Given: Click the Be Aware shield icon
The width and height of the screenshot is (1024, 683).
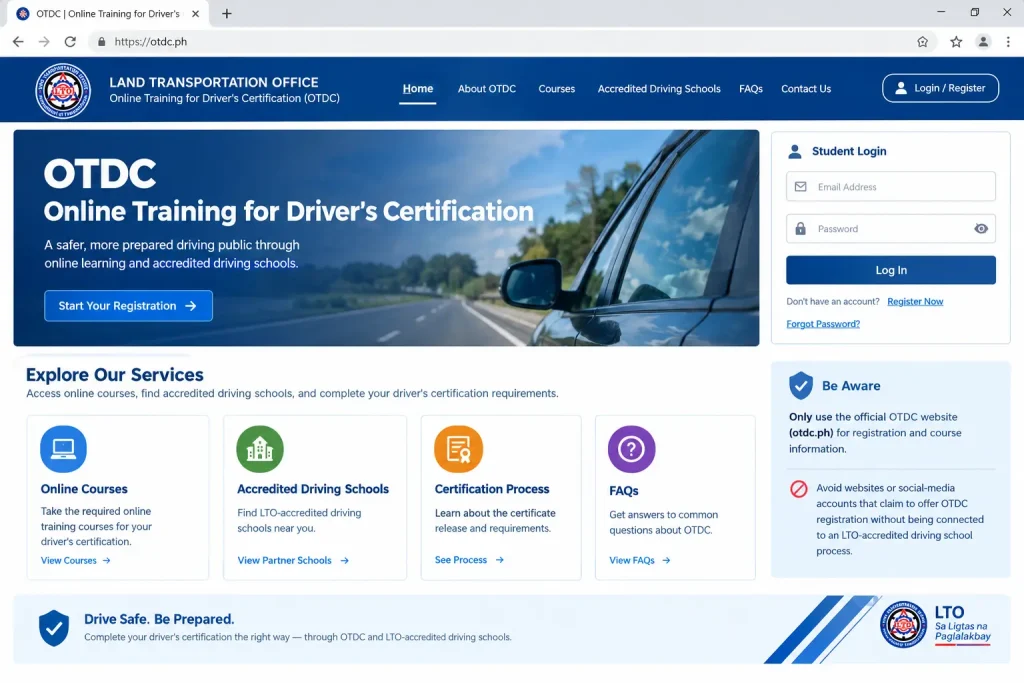Looking at the screenshot, I should coord(801,386).
